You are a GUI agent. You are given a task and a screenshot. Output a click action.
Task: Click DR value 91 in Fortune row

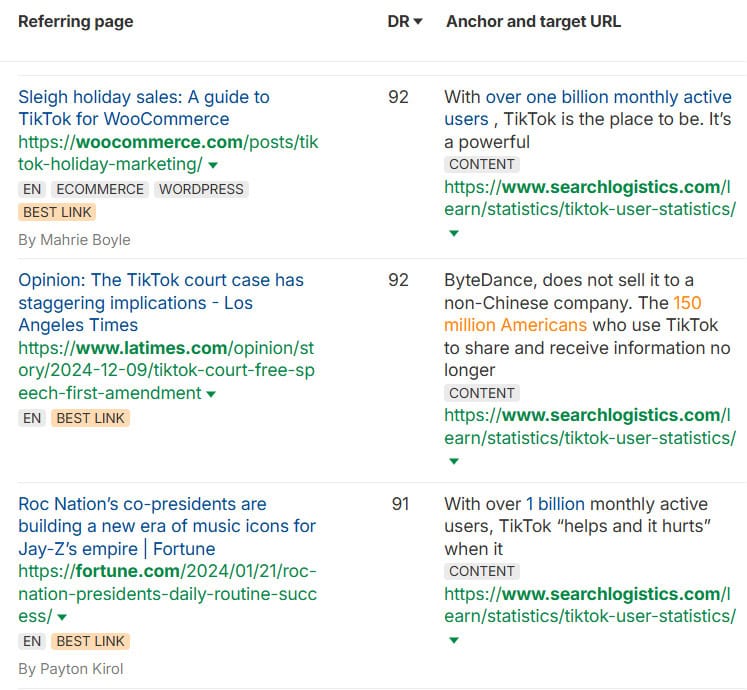tap(400, 504)
